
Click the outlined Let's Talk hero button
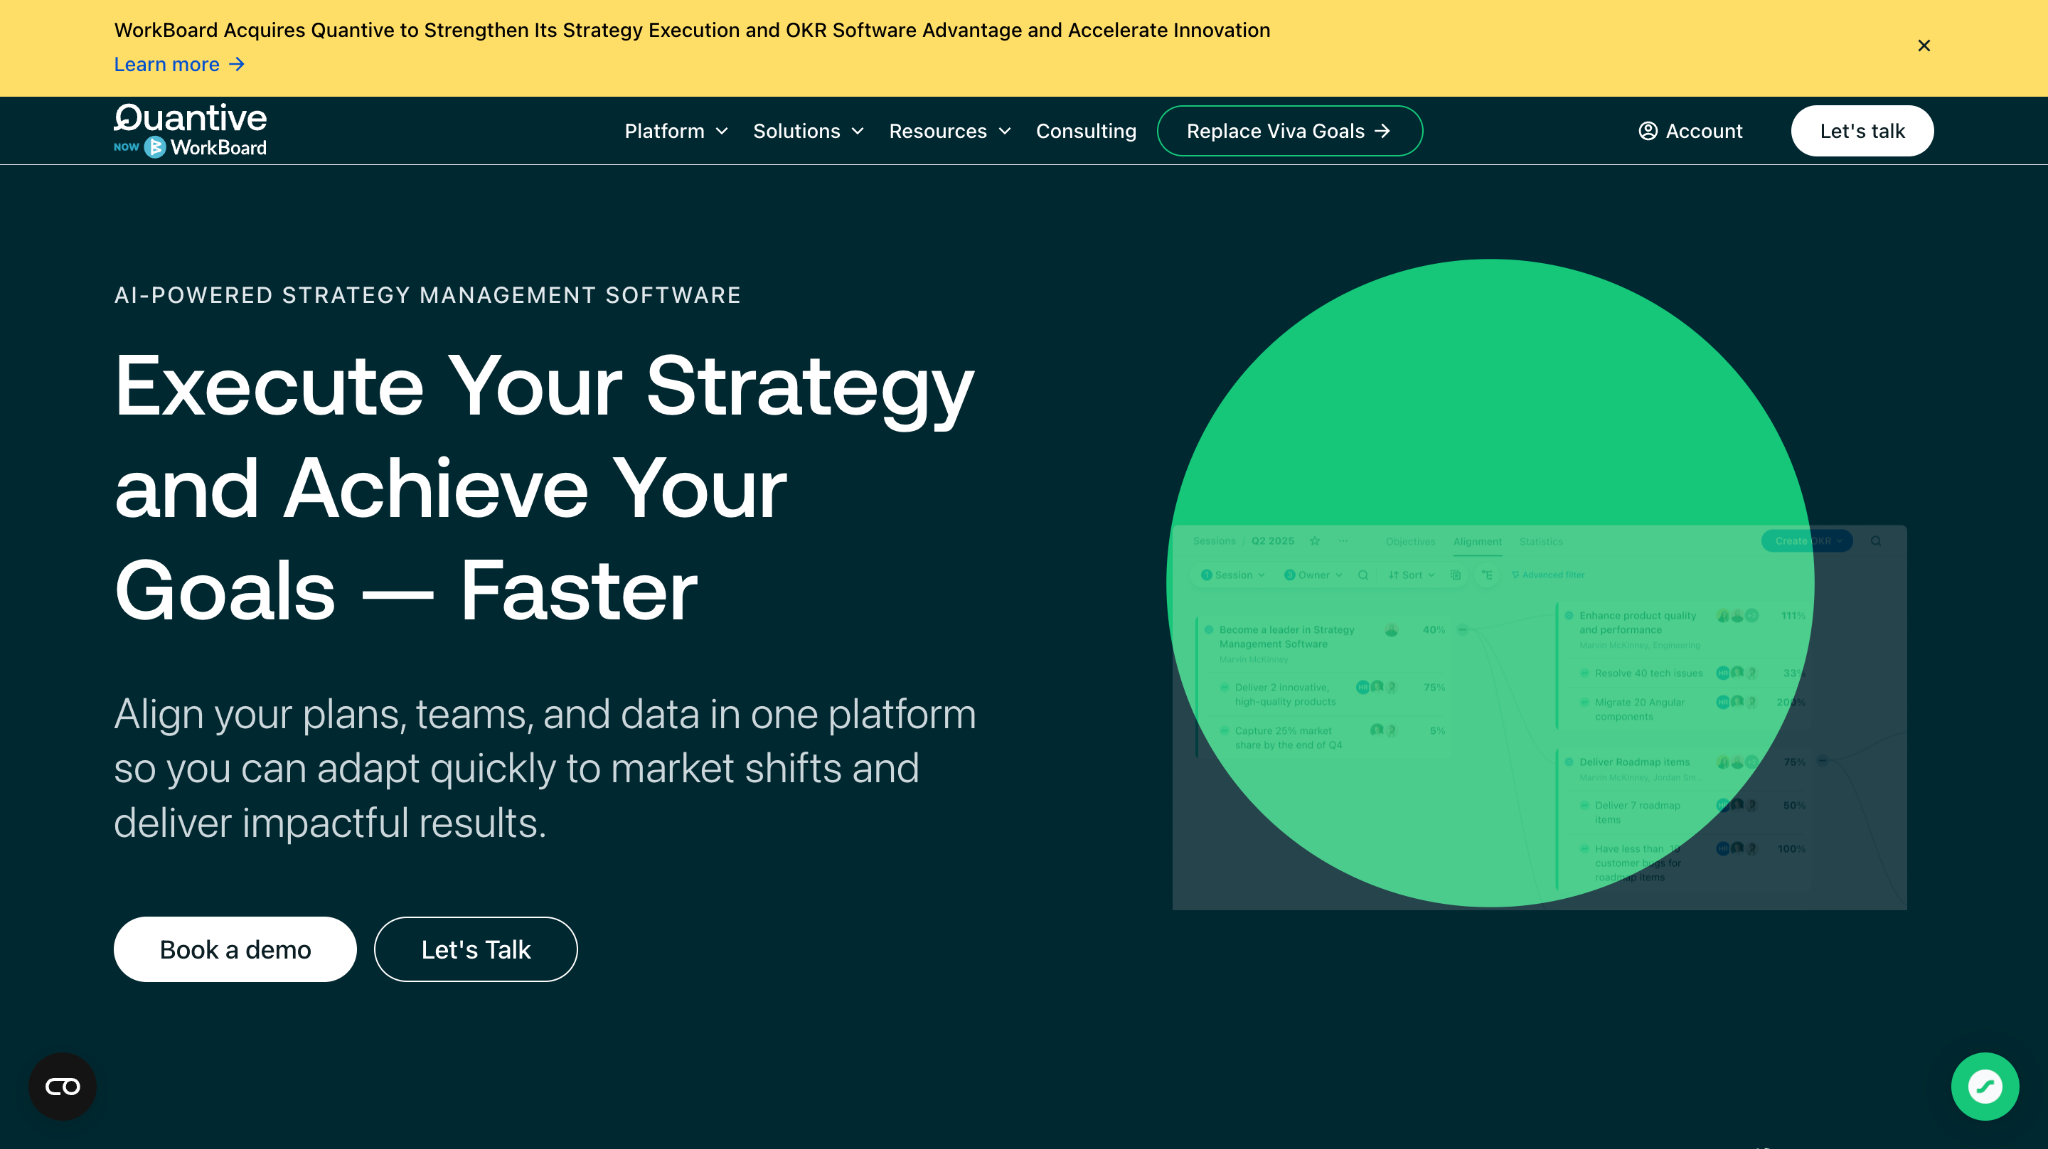click(476, 949)
